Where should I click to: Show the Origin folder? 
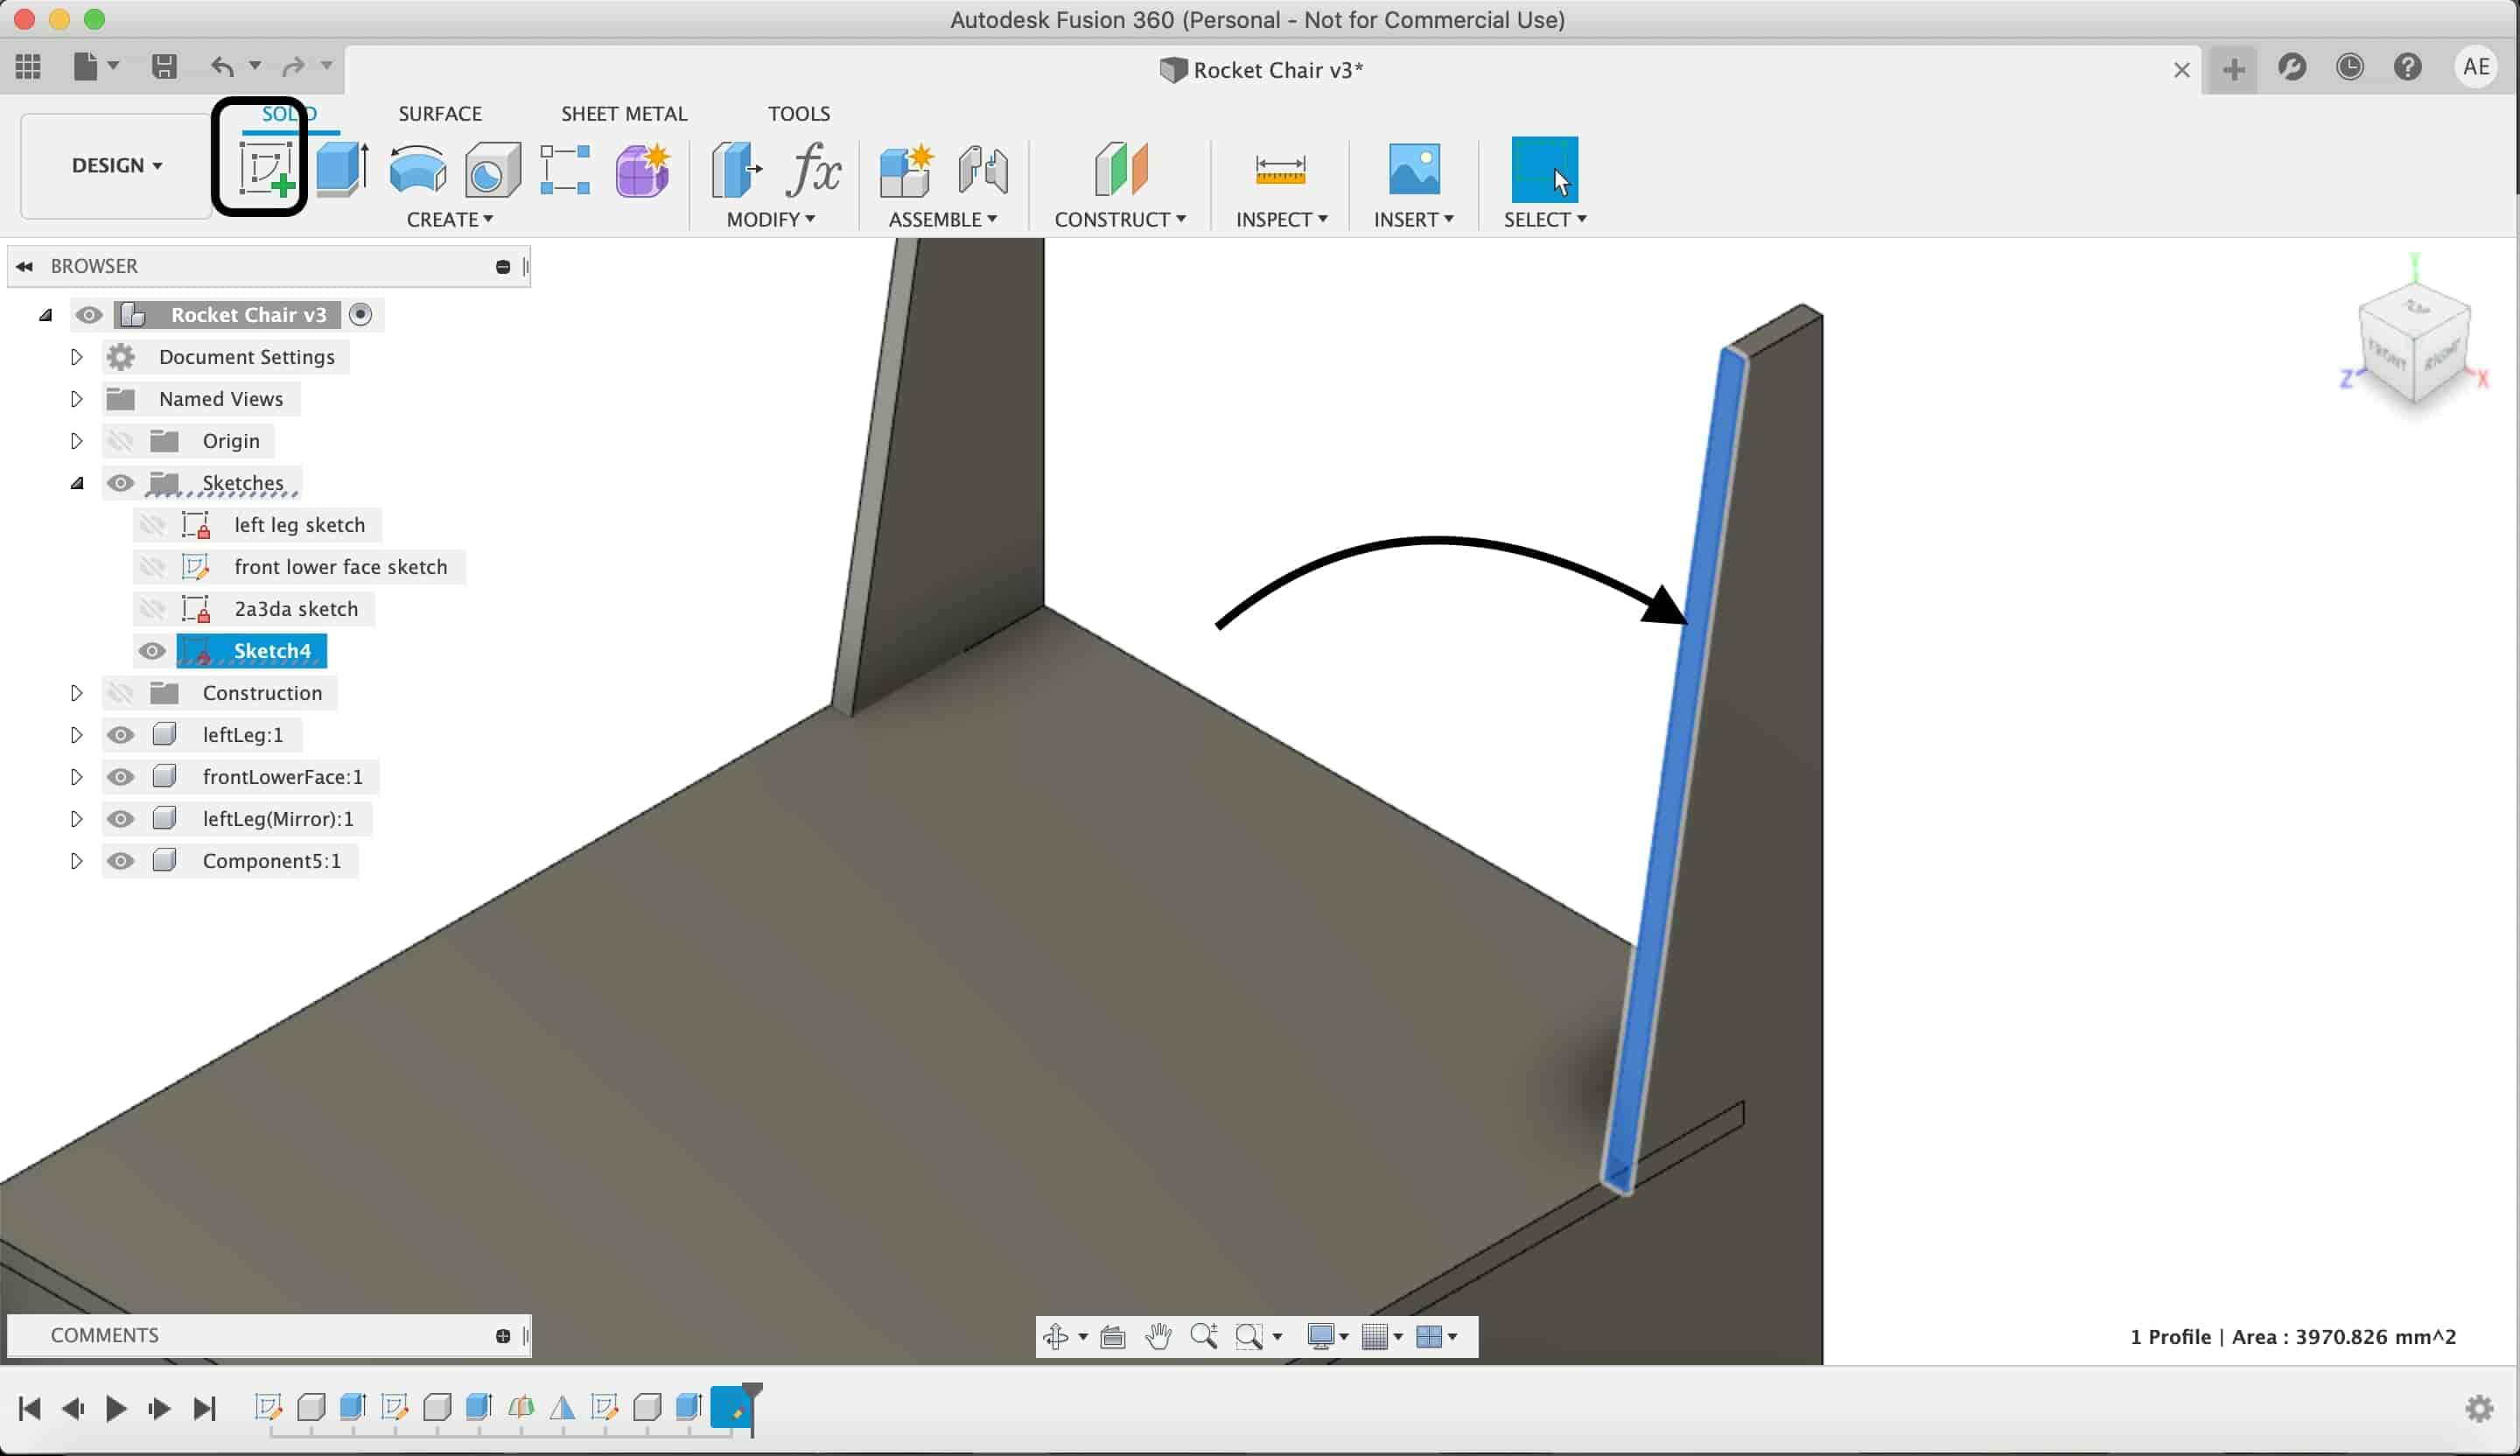point(121,441)
